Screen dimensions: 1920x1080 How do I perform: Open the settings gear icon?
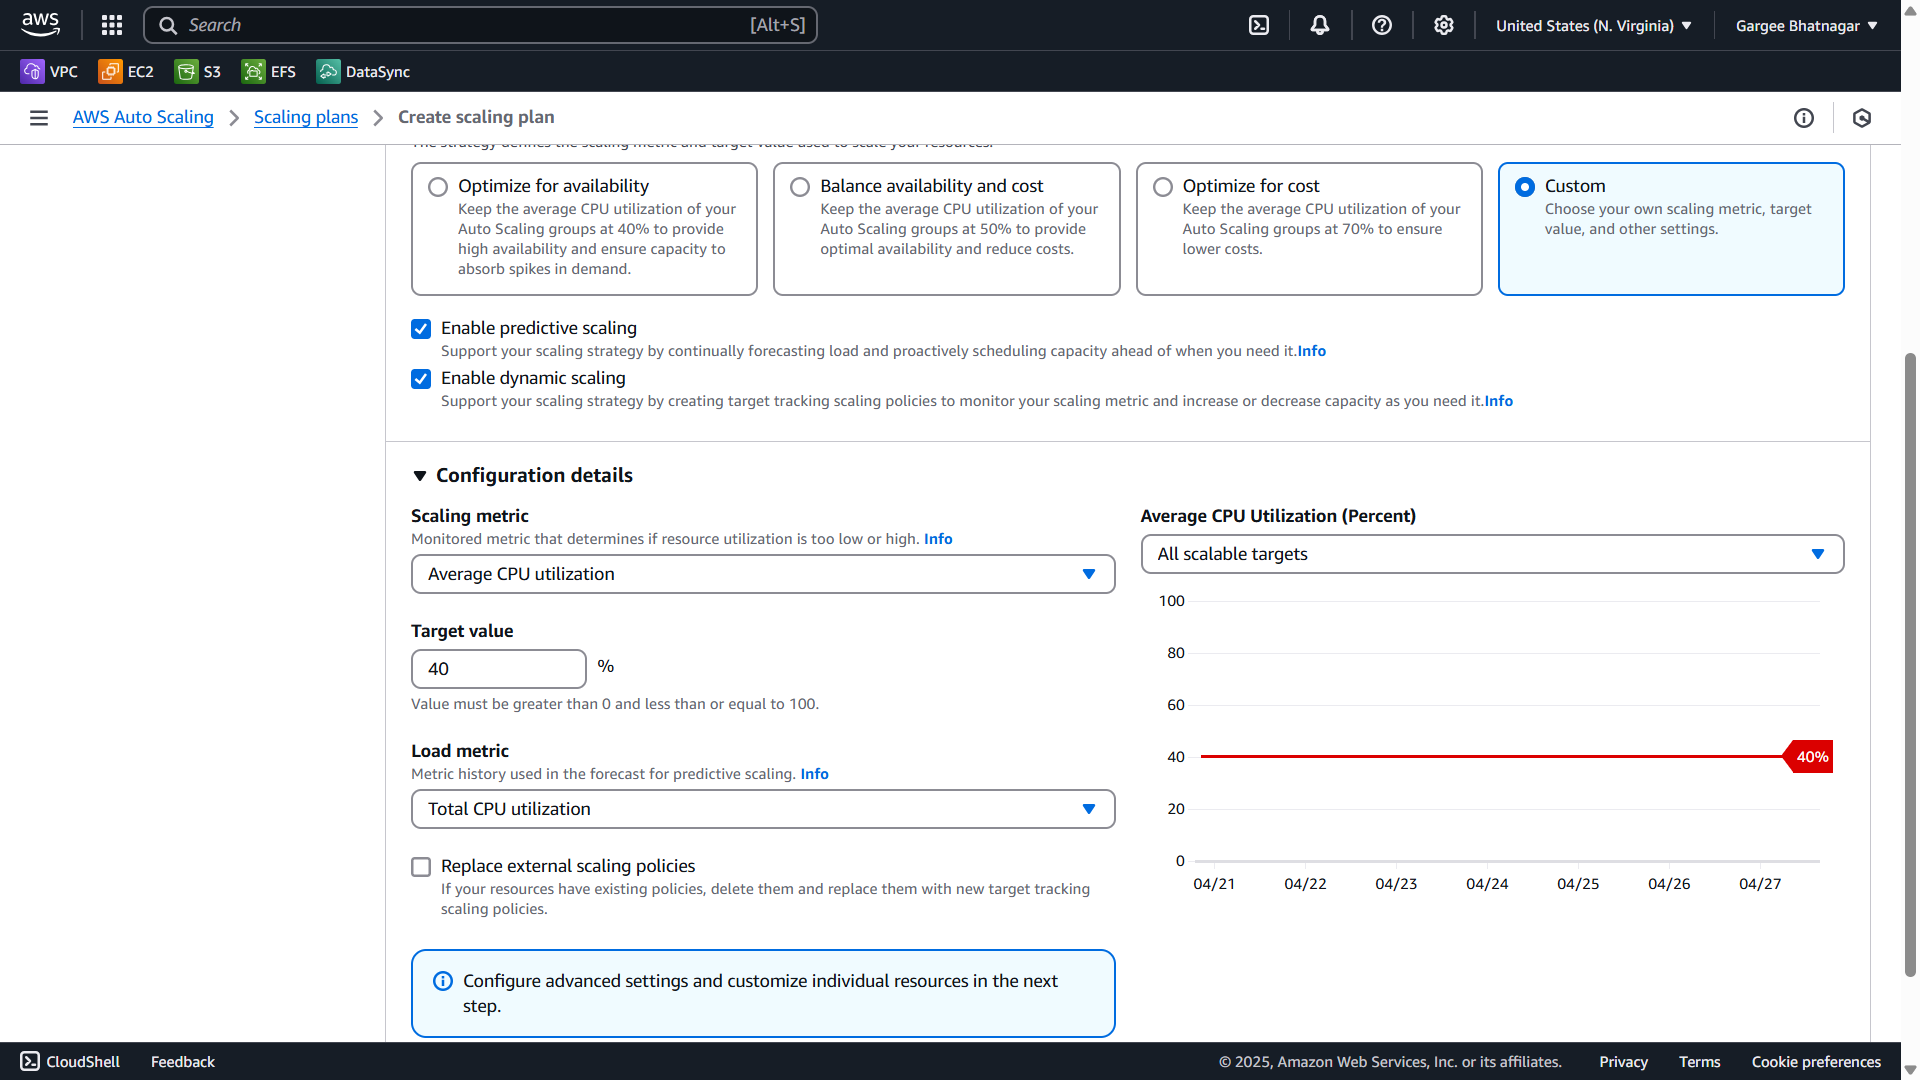coord(1444,25)
